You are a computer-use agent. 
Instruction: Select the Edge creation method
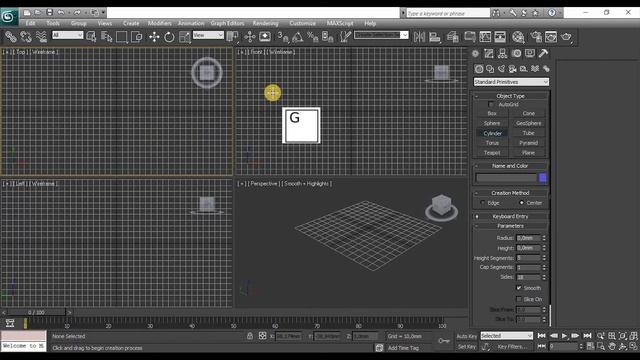(x=483, y=203)
